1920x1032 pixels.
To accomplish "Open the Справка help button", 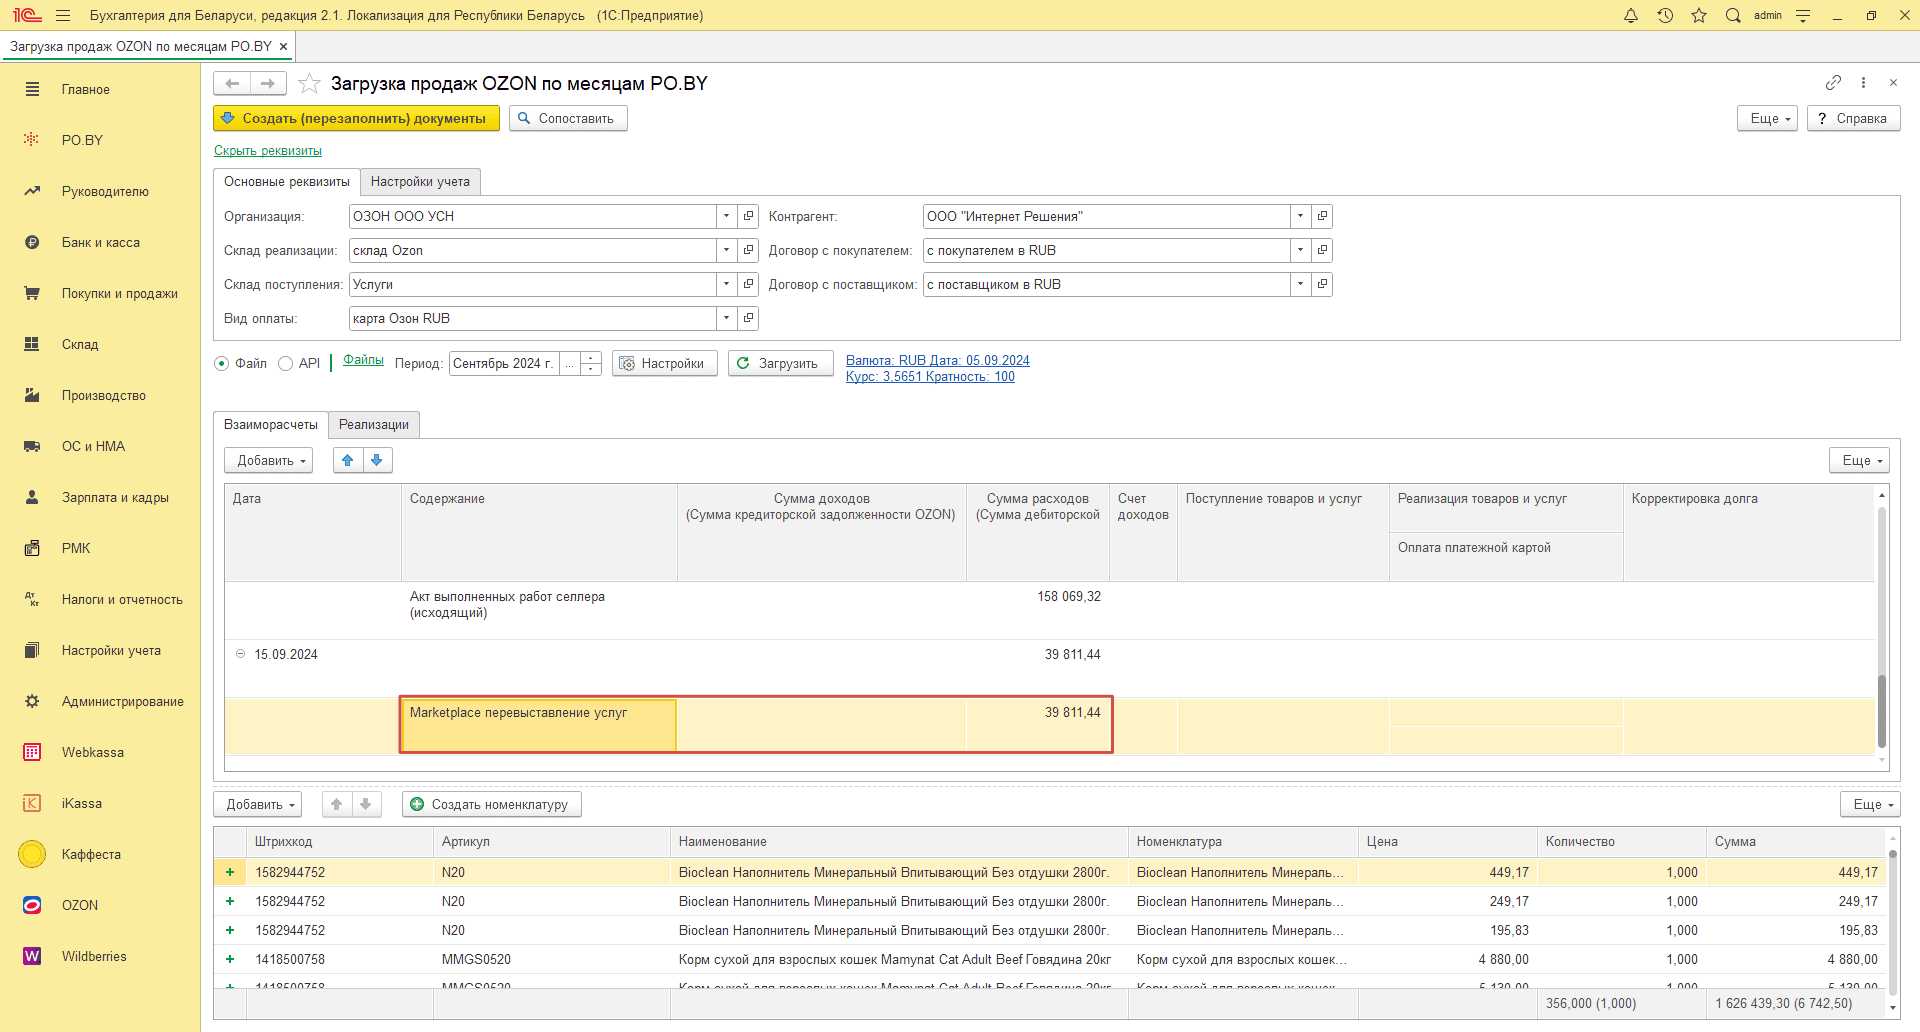I will coord(1853,118).
